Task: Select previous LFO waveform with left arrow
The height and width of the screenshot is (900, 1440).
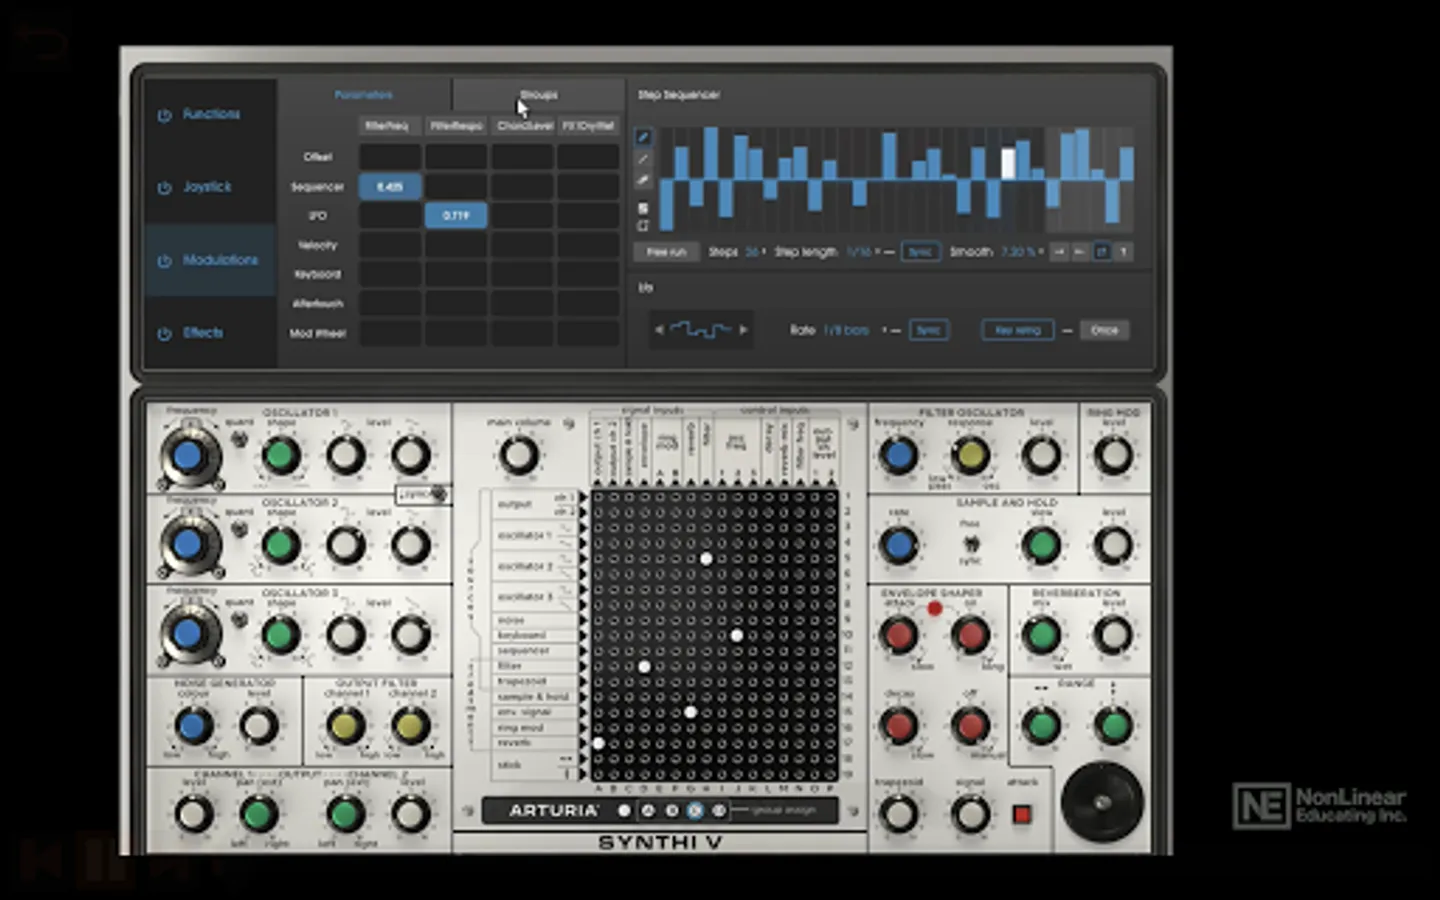Action: point(659,330)
